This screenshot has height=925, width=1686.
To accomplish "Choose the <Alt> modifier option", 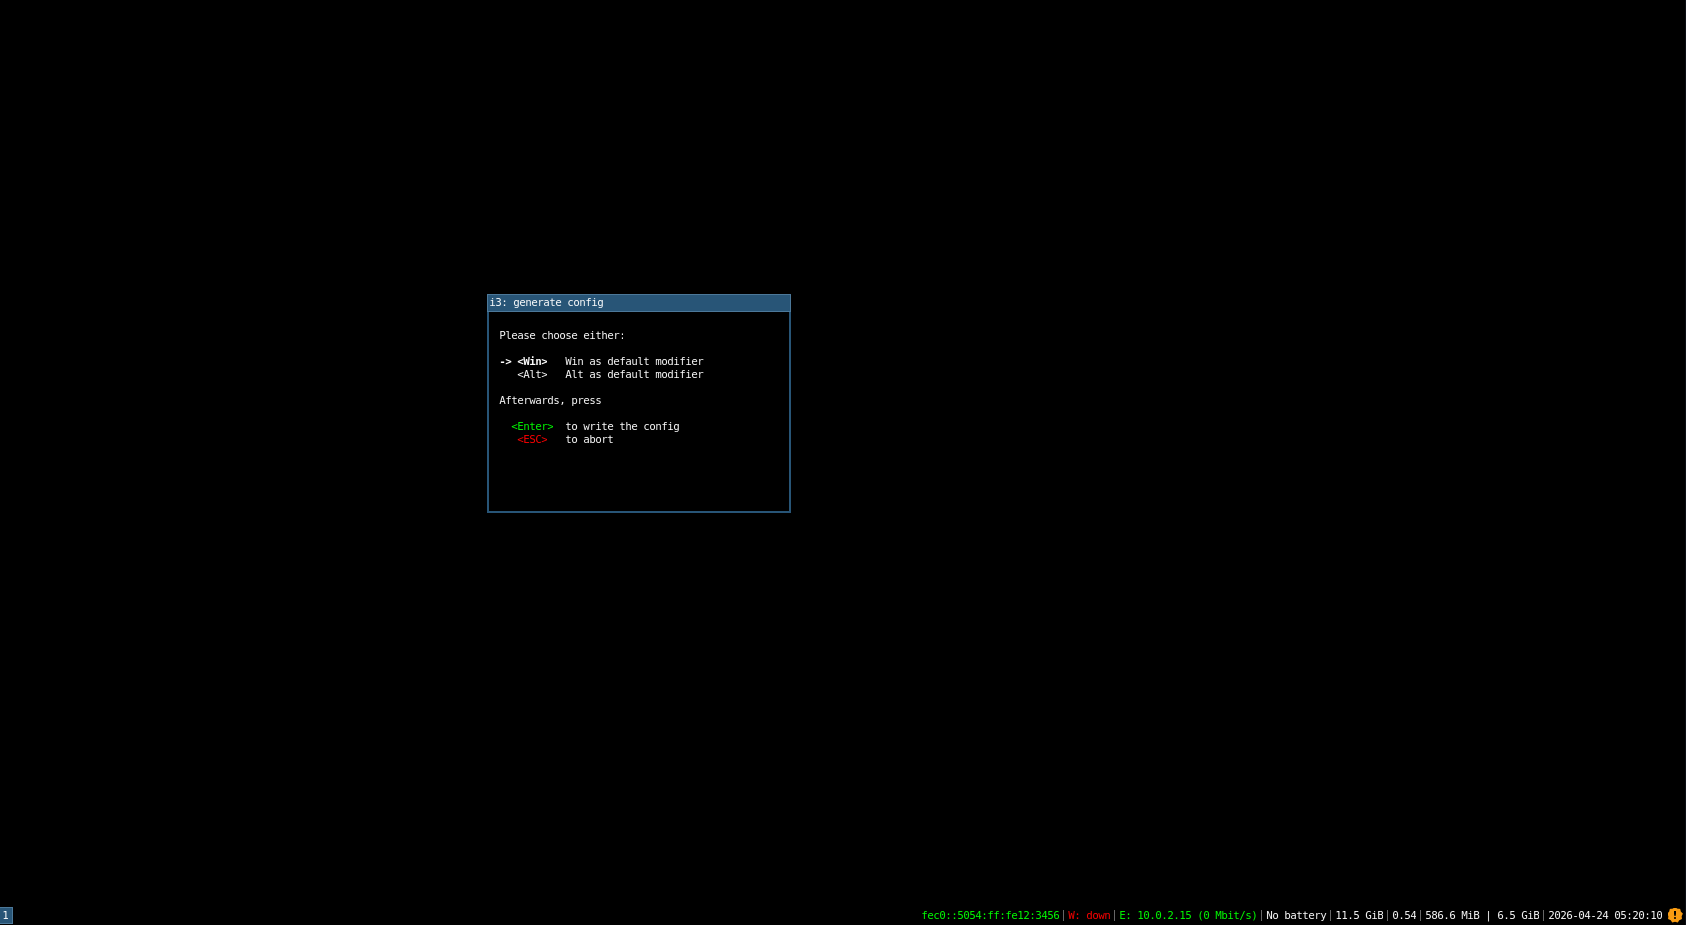I will pyautogui.click(x=532, y=375).
